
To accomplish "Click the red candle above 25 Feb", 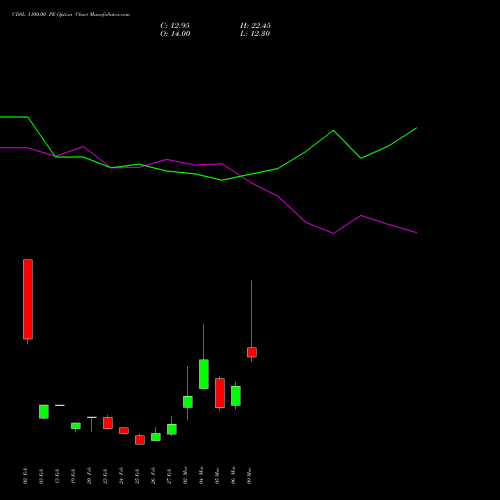I will [x=140, y=440].
